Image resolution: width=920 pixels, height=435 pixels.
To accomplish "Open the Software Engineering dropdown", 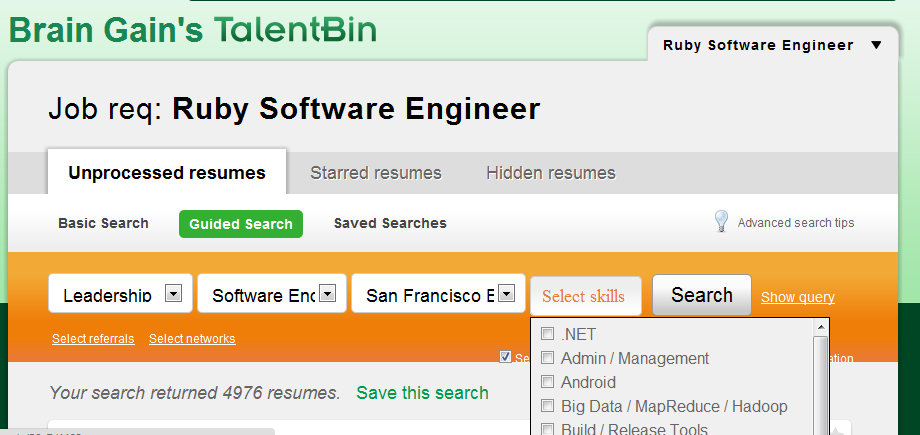I will pyautogui.click(x=330, y=294).
